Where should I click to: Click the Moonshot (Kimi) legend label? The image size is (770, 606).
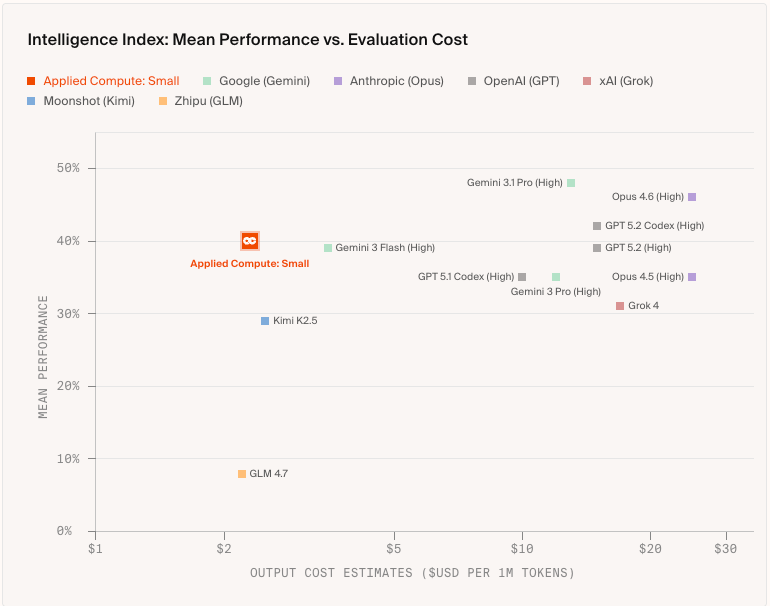(x=88, y=101)
